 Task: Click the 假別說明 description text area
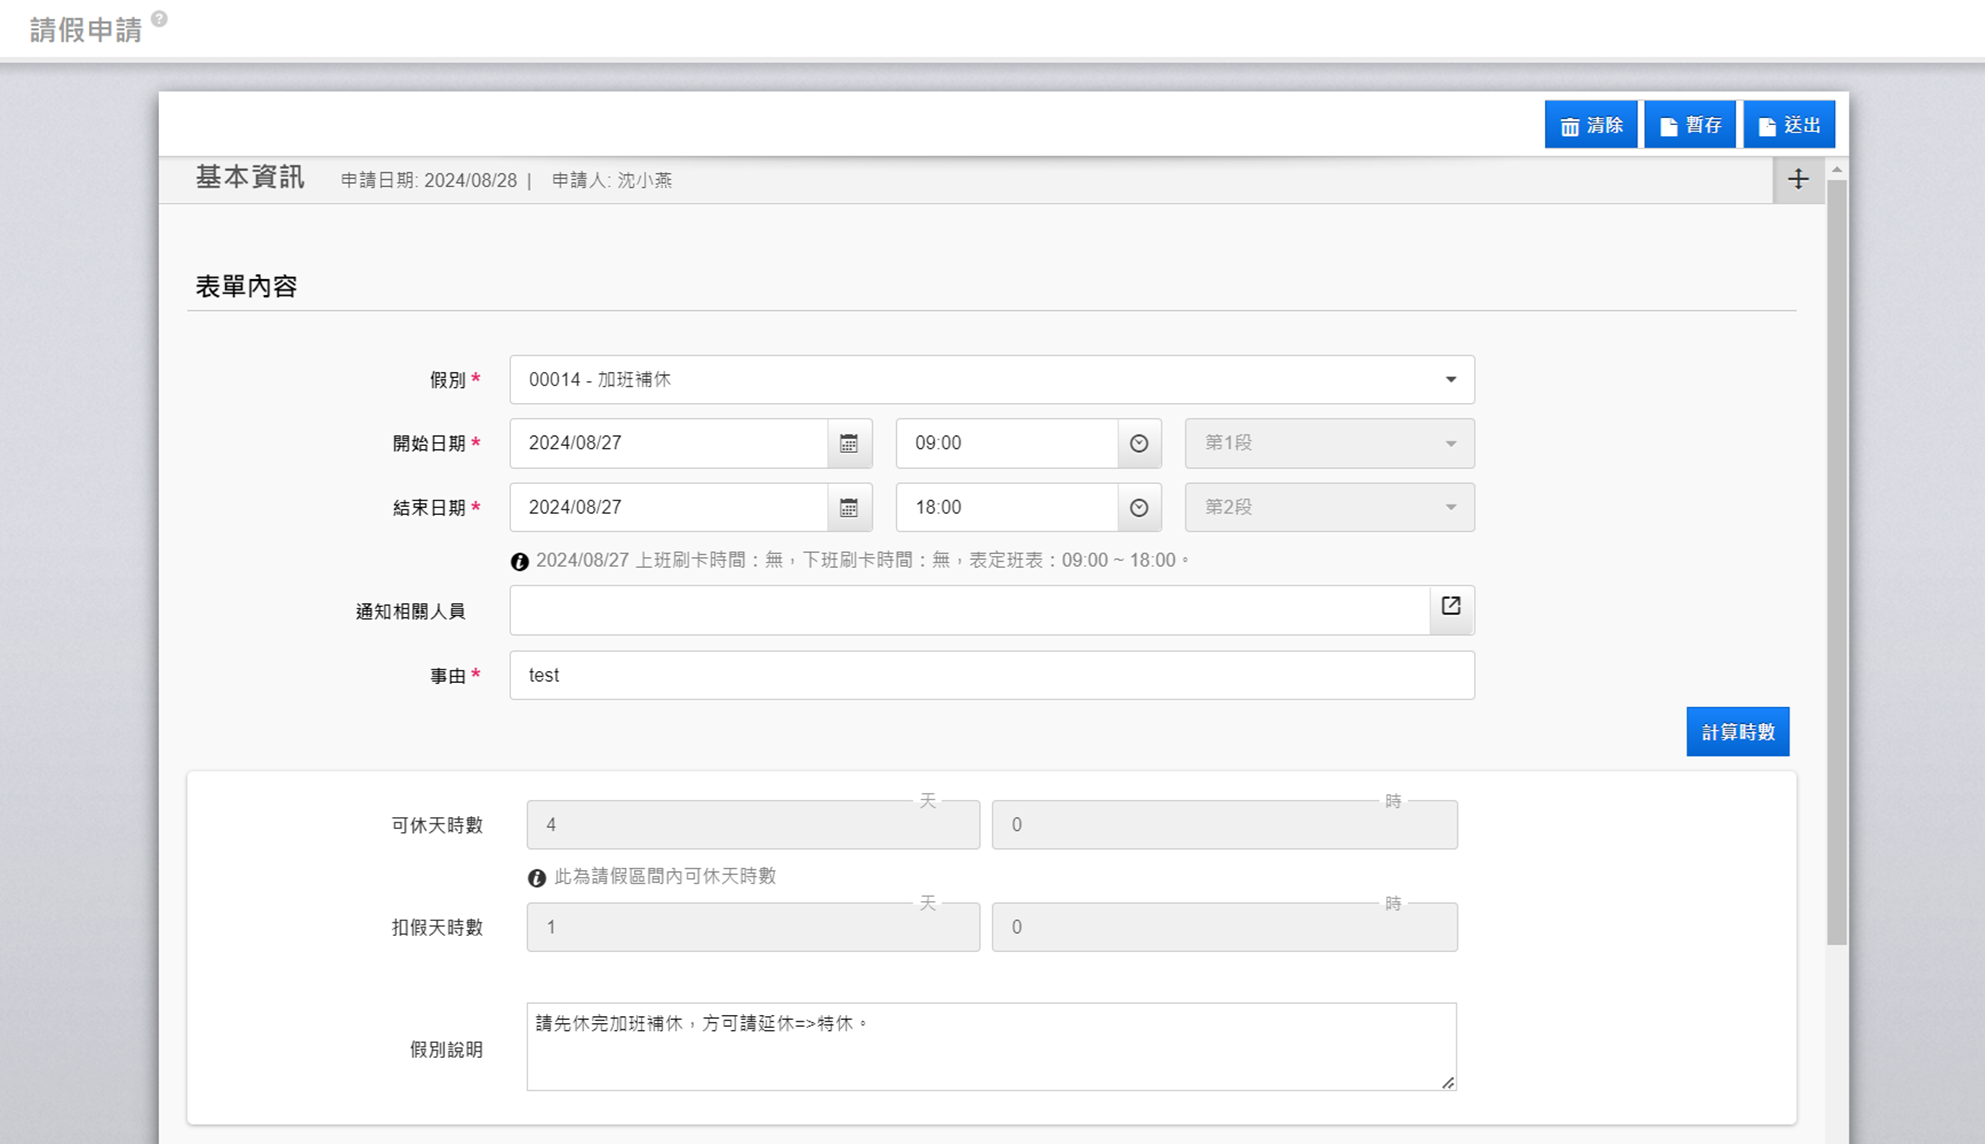pyautogui.click(x=991, y=1047)
